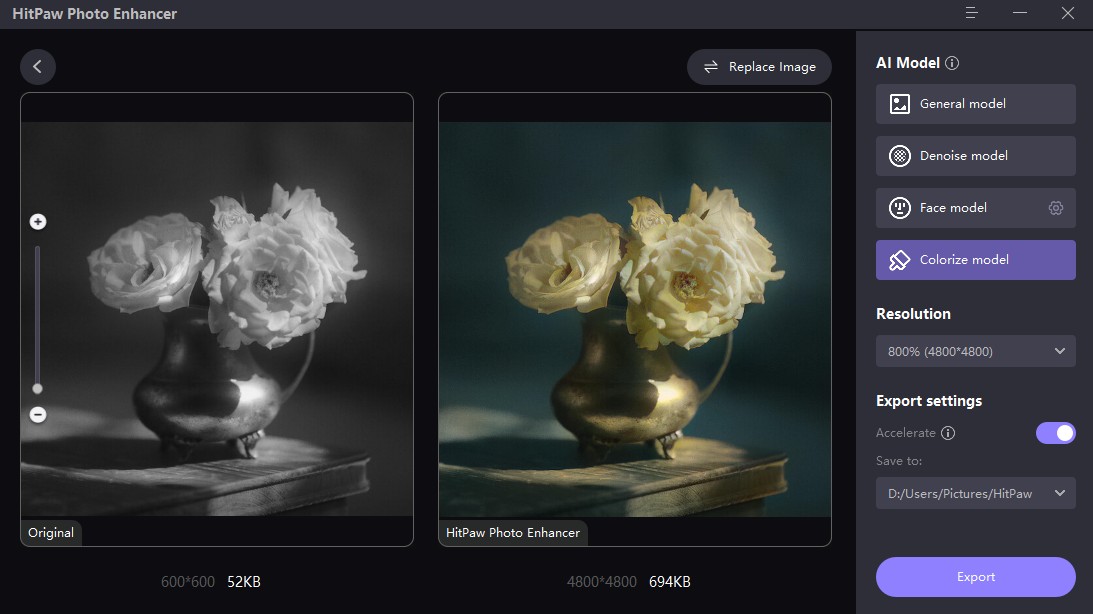Click the back arrow button
This screenshot has height=614, width=1093.
[38, 67]
